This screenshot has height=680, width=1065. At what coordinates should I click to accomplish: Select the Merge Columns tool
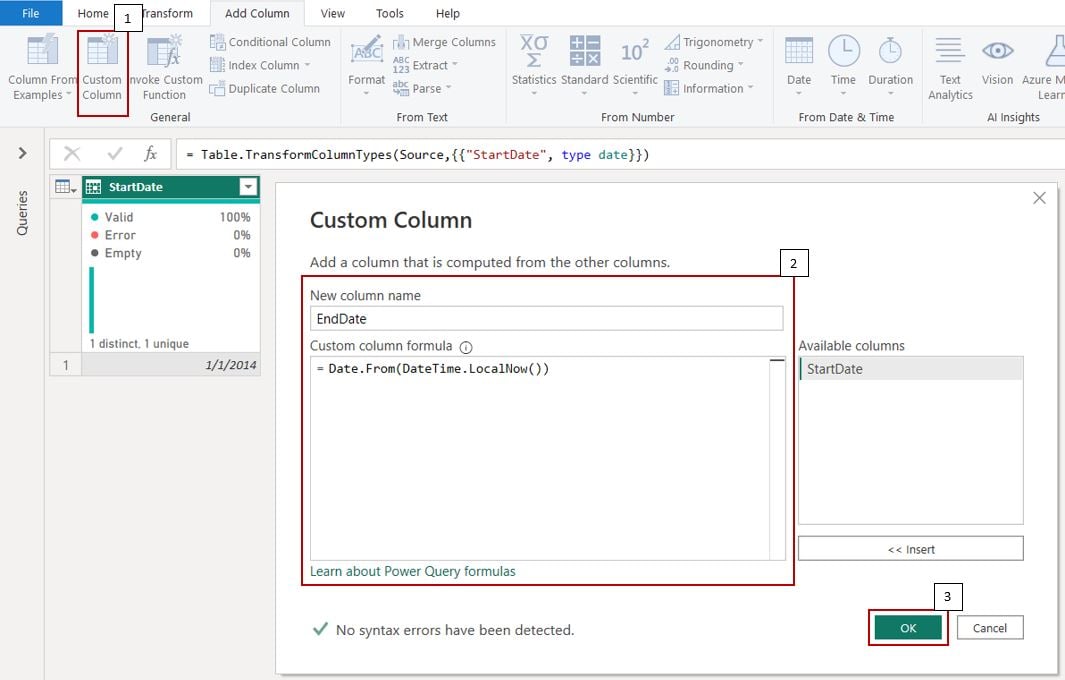(444, 41)
